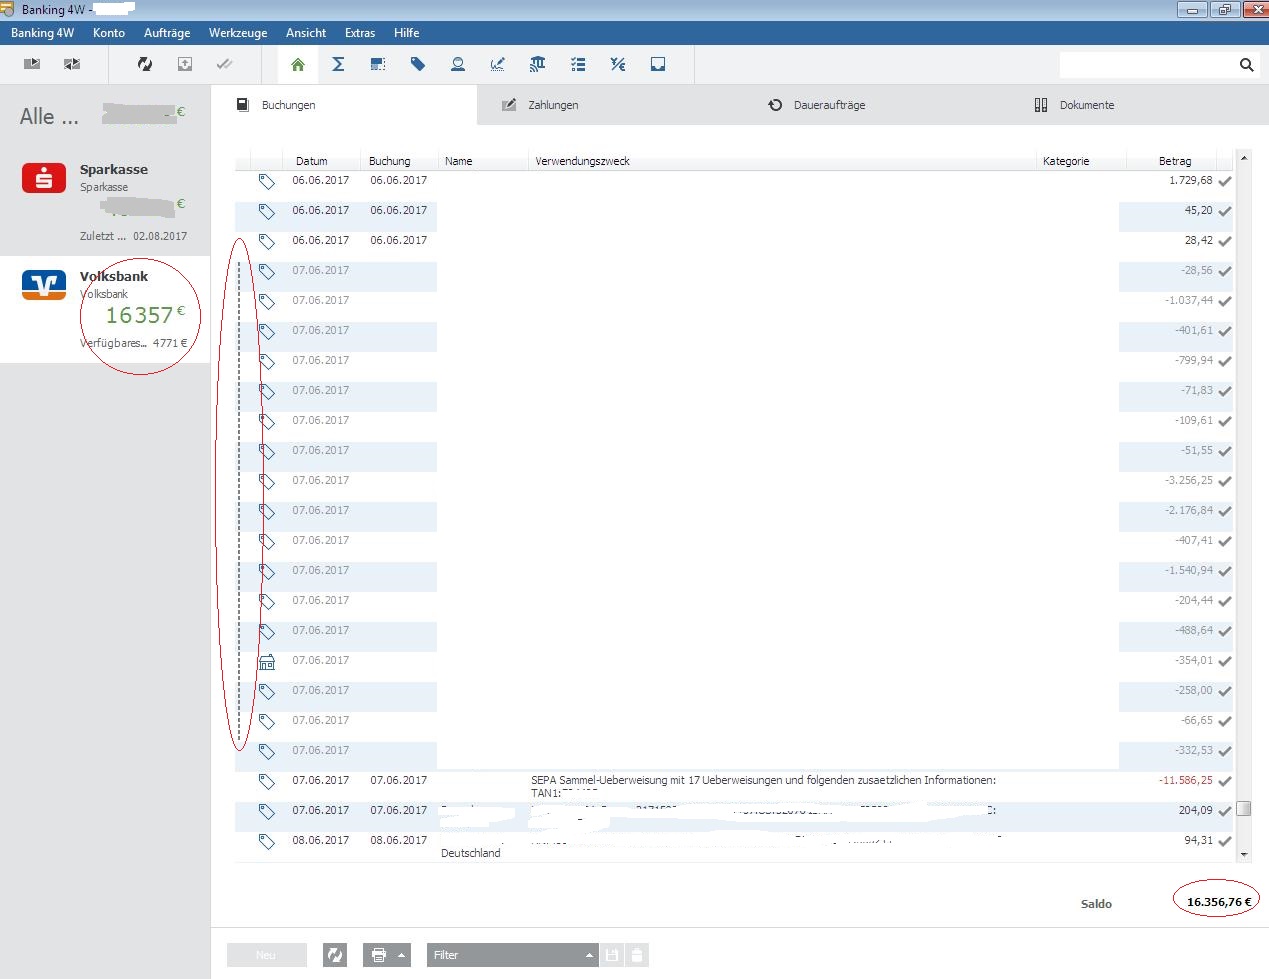Click the sigma sum icon in toolbar
This screenshot has height=979, width=1269.
click(338, 65)
